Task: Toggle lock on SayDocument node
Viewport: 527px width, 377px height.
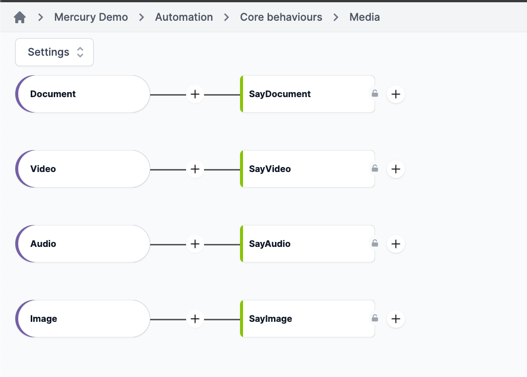Action: tap(375, 93)
